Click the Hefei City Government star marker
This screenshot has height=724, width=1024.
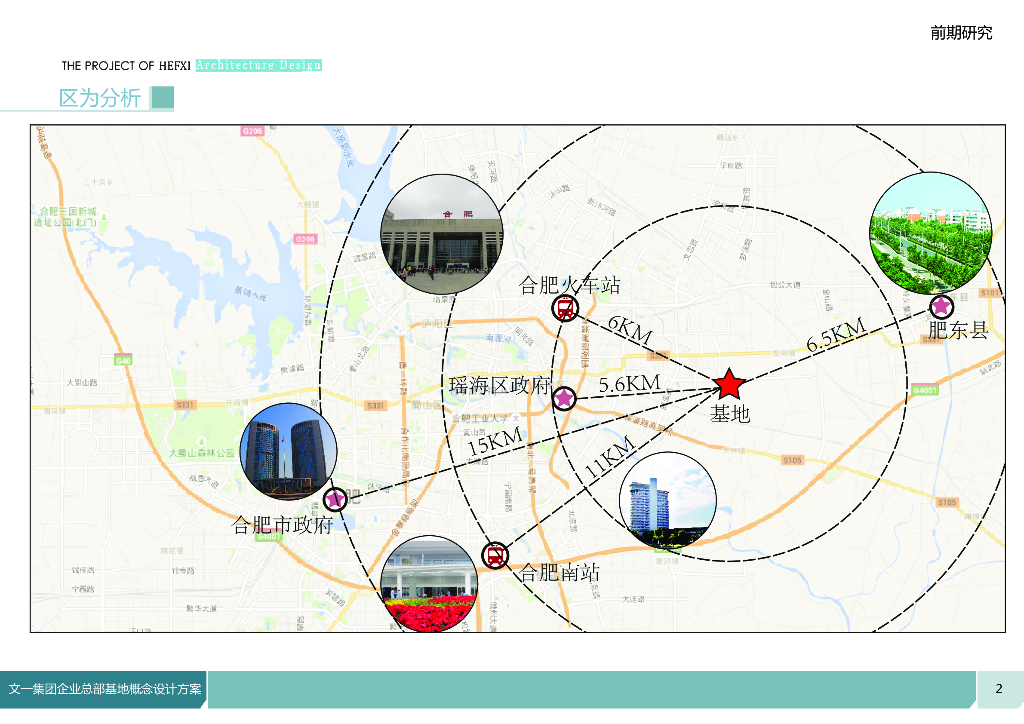pos(335,499)
